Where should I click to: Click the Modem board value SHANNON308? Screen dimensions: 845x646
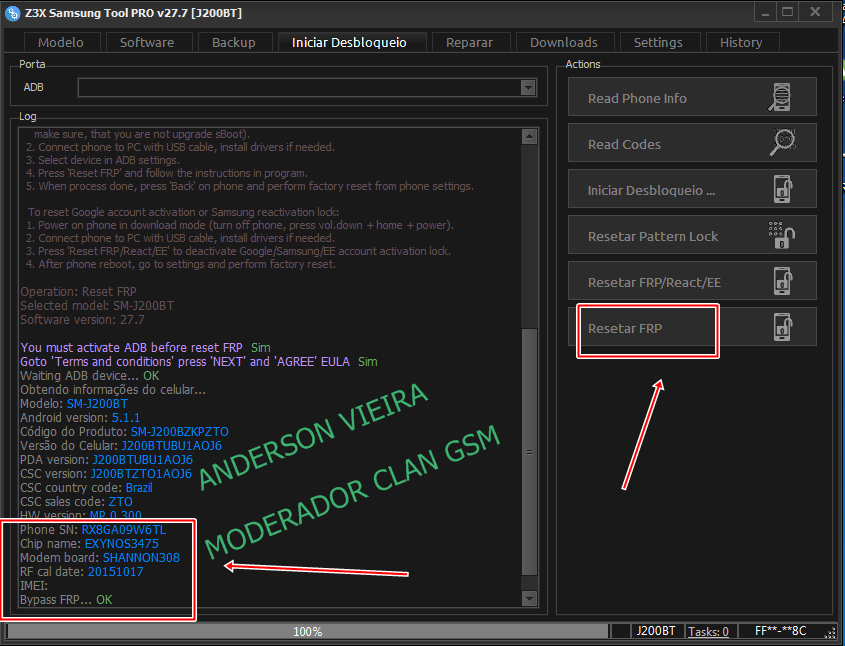click(141, 558)
